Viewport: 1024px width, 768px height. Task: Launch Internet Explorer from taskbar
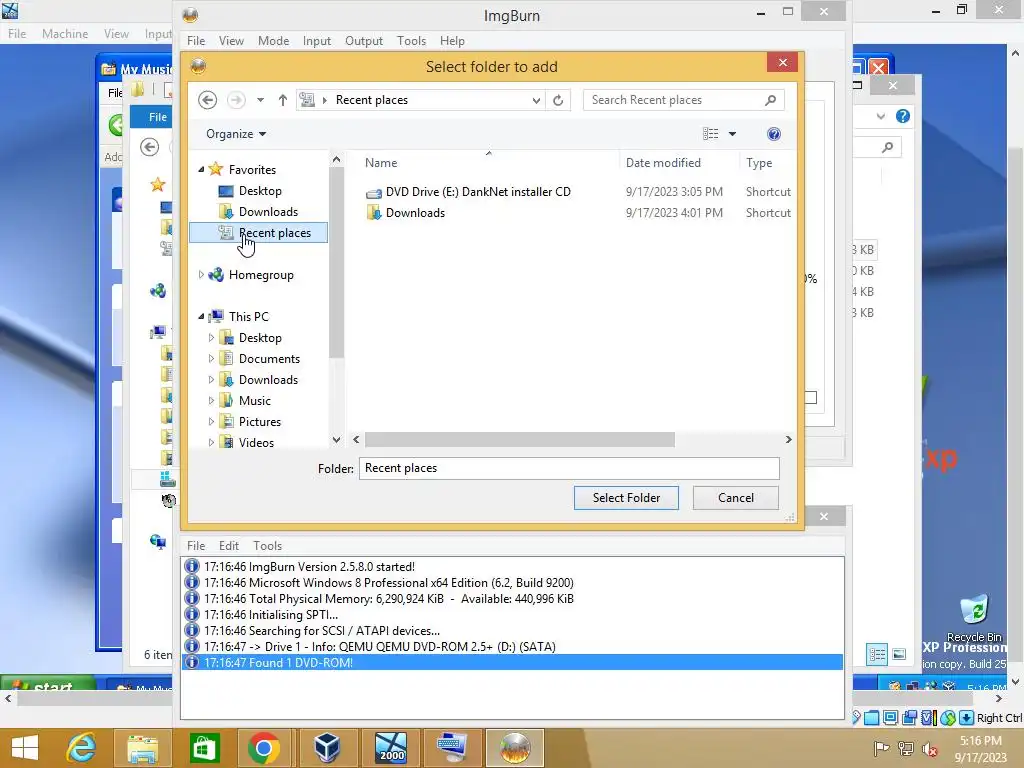pos(82,748)
